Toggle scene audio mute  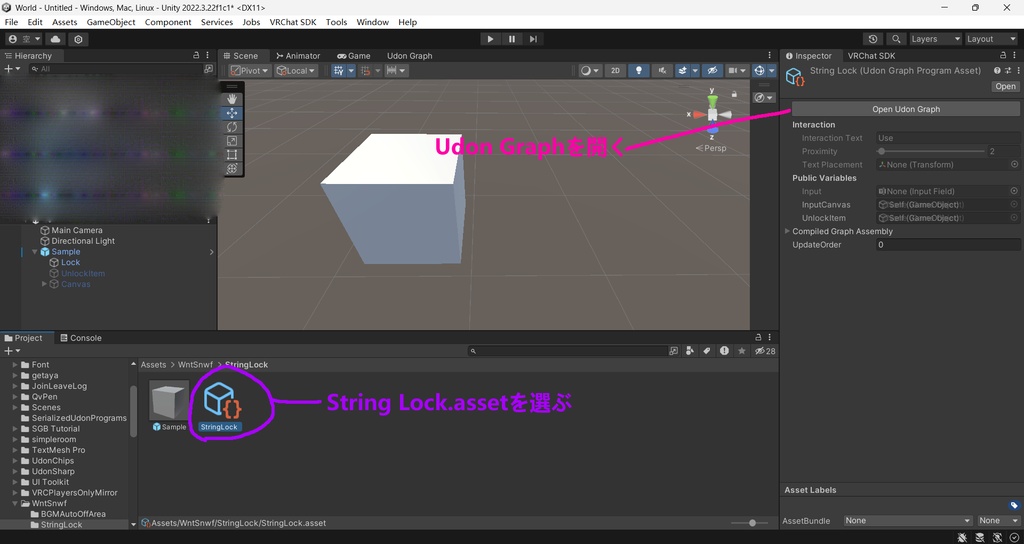[x=662, y=71]
